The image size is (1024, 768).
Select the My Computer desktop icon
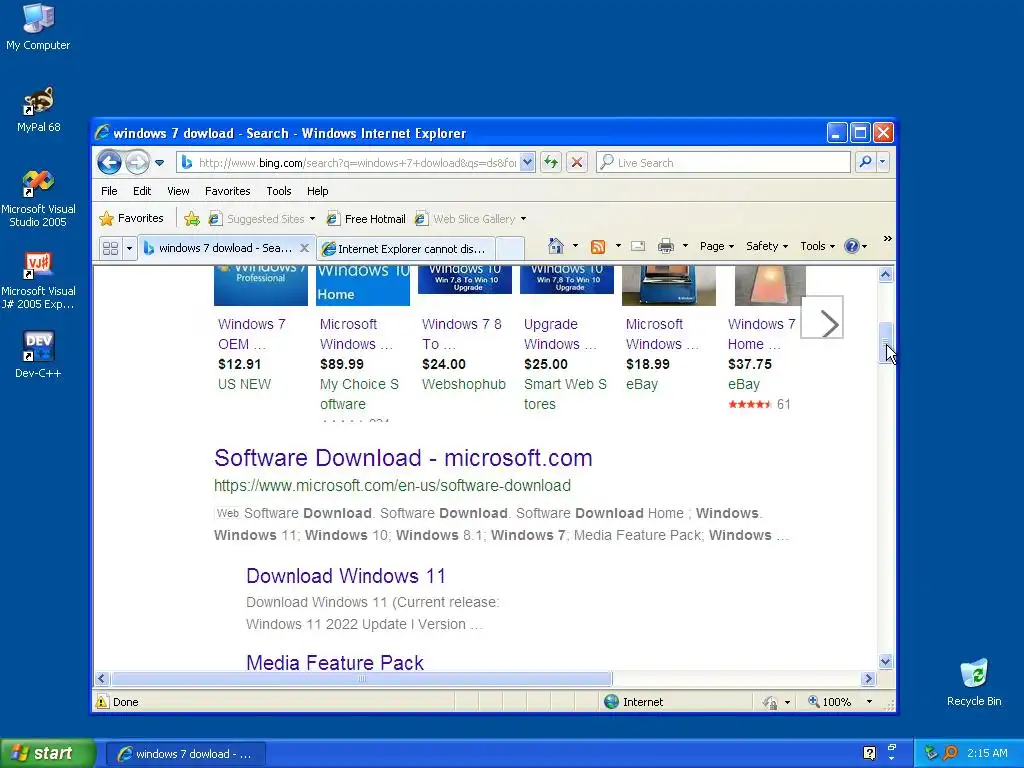[38, 27]
